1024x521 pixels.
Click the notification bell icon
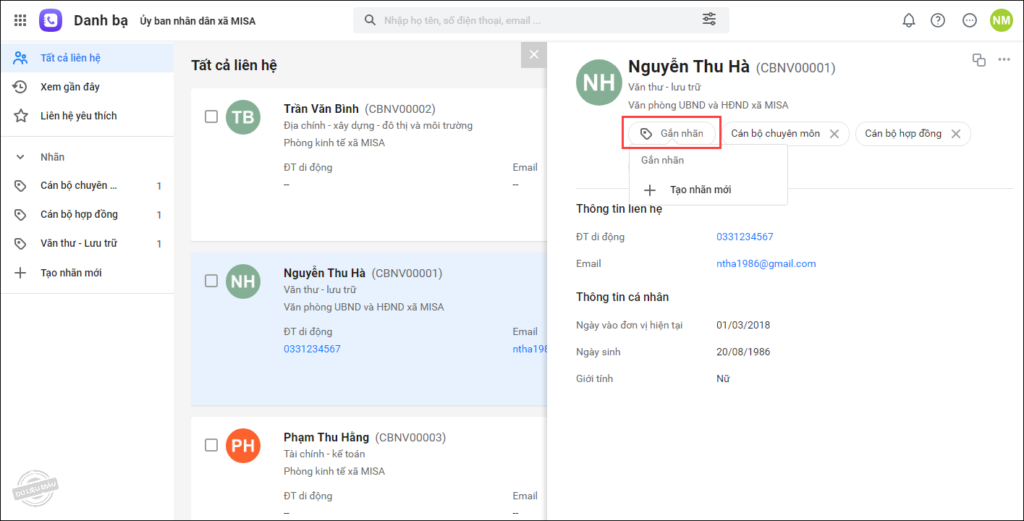point(908,20)
